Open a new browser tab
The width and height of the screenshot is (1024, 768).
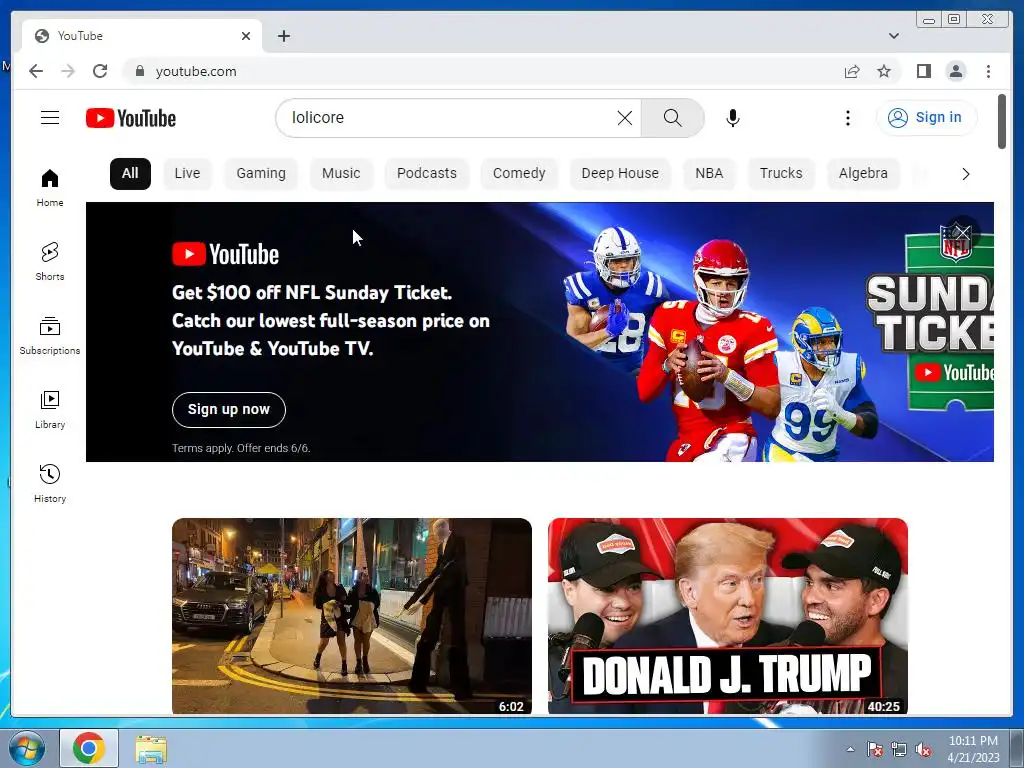click(283, 36)
